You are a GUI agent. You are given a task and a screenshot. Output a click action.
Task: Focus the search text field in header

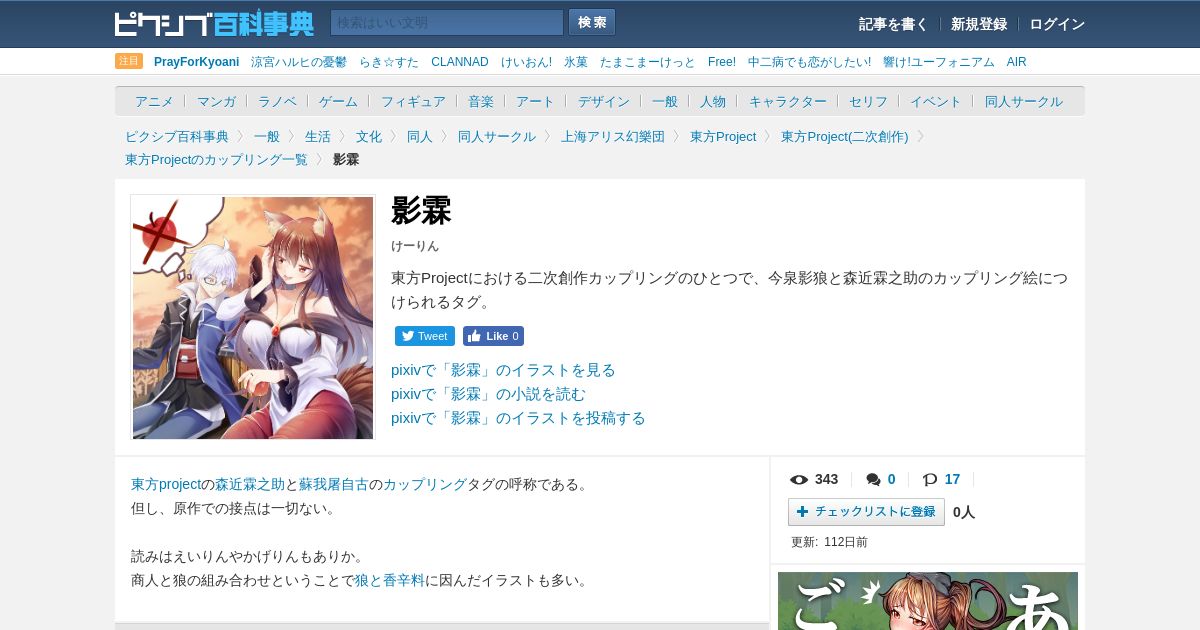447,22
